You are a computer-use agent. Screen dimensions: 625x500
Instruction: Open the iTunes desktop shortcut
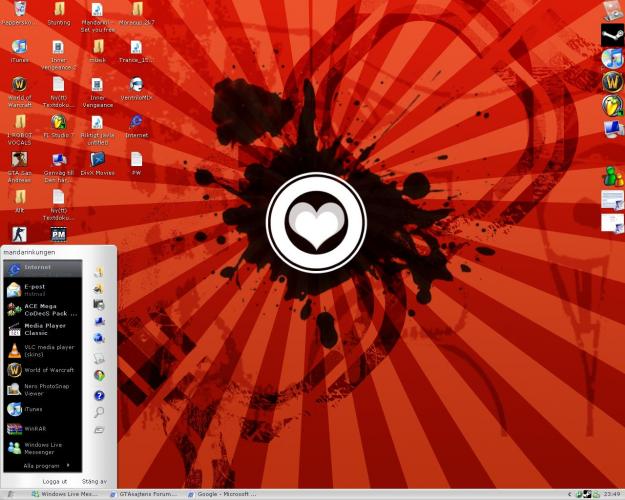(x=19, y=48)
